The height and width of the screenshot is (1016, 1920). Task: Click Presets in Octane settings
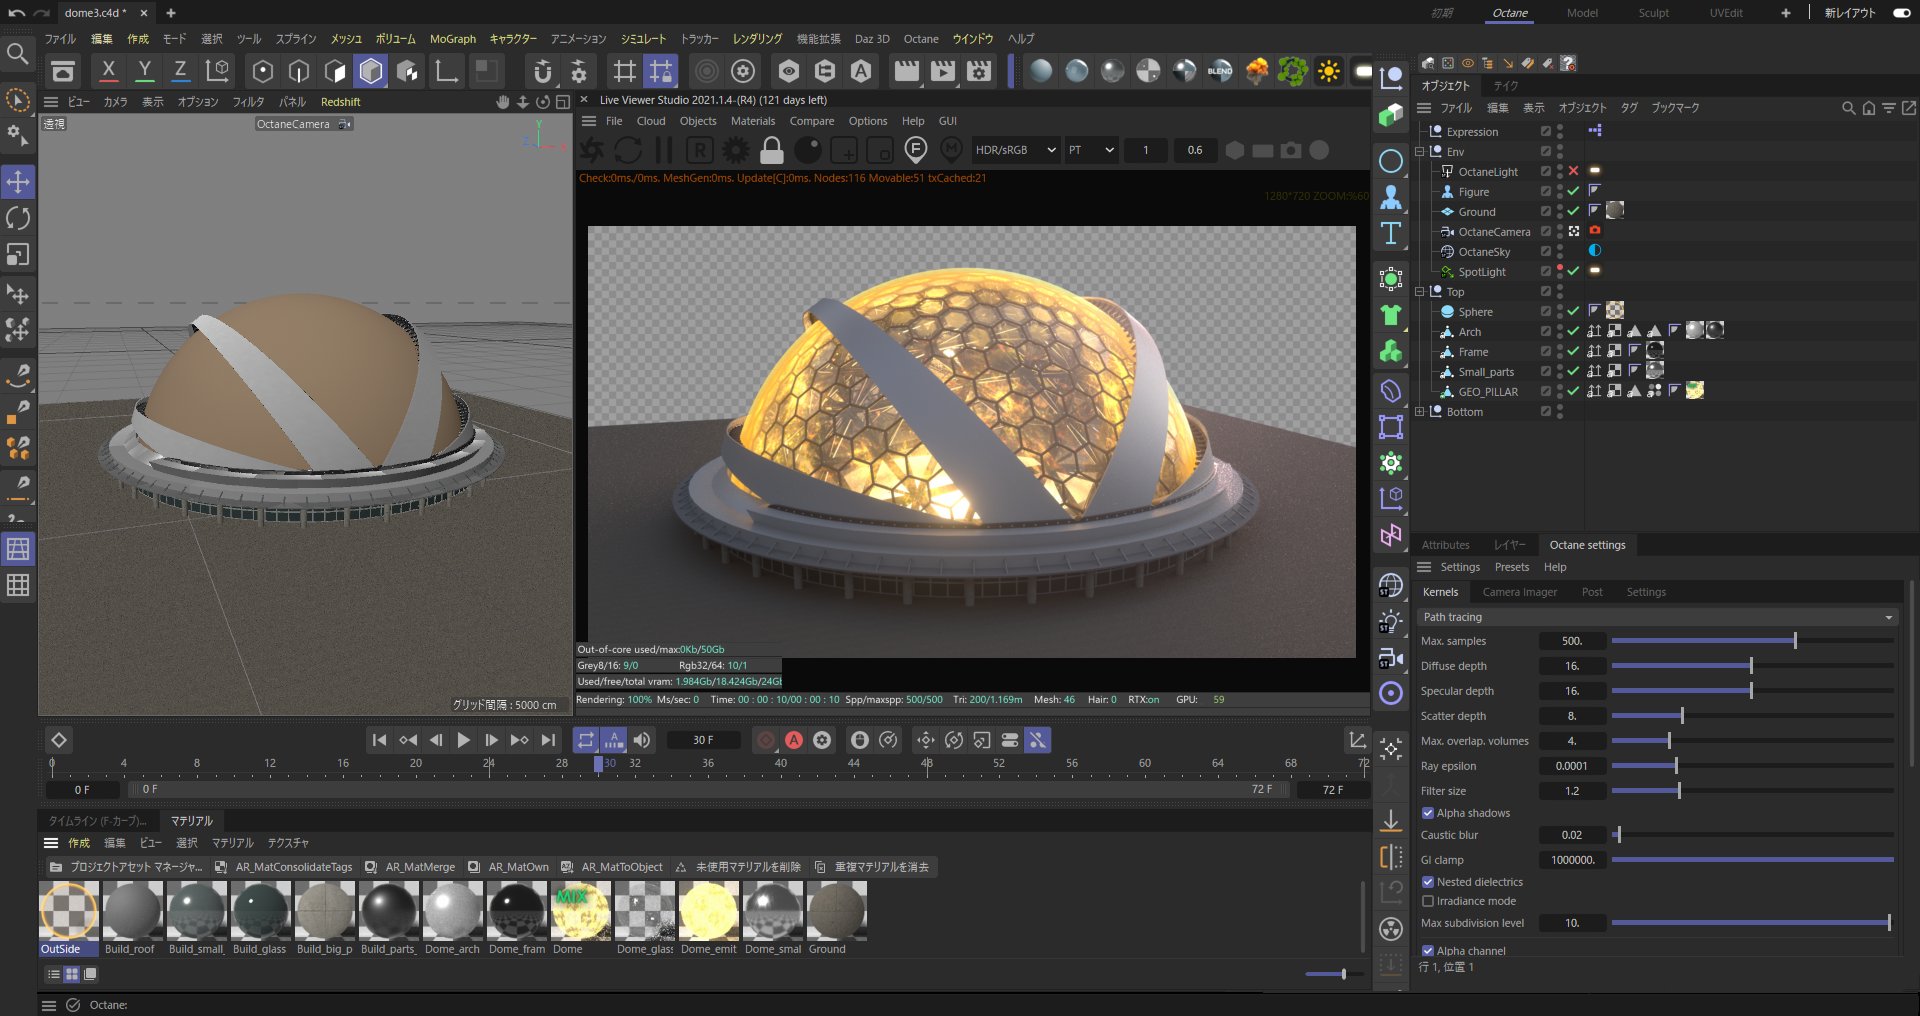[1511, 567]
